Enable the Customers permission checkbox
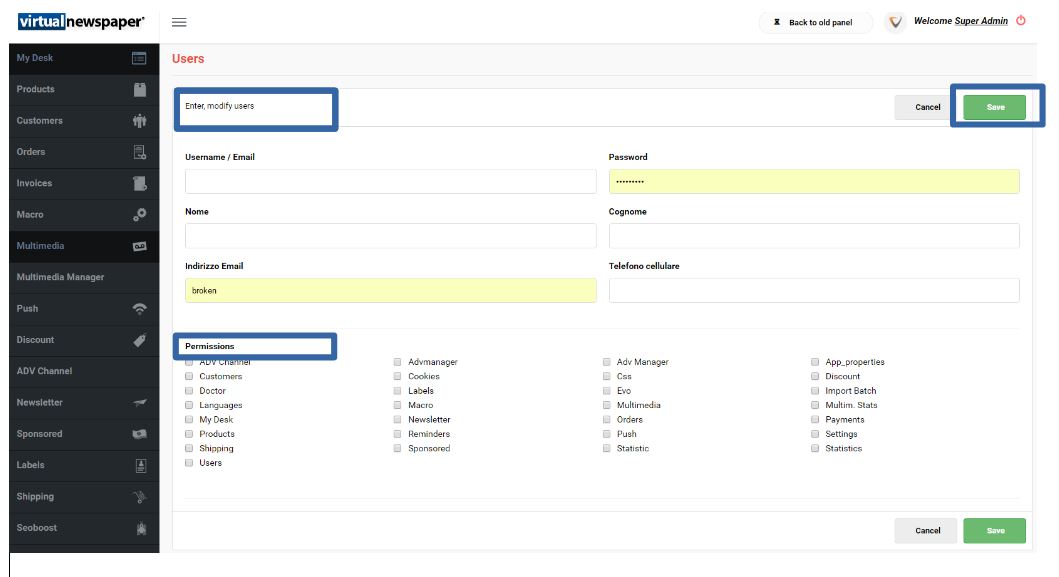 pos(189,377)
